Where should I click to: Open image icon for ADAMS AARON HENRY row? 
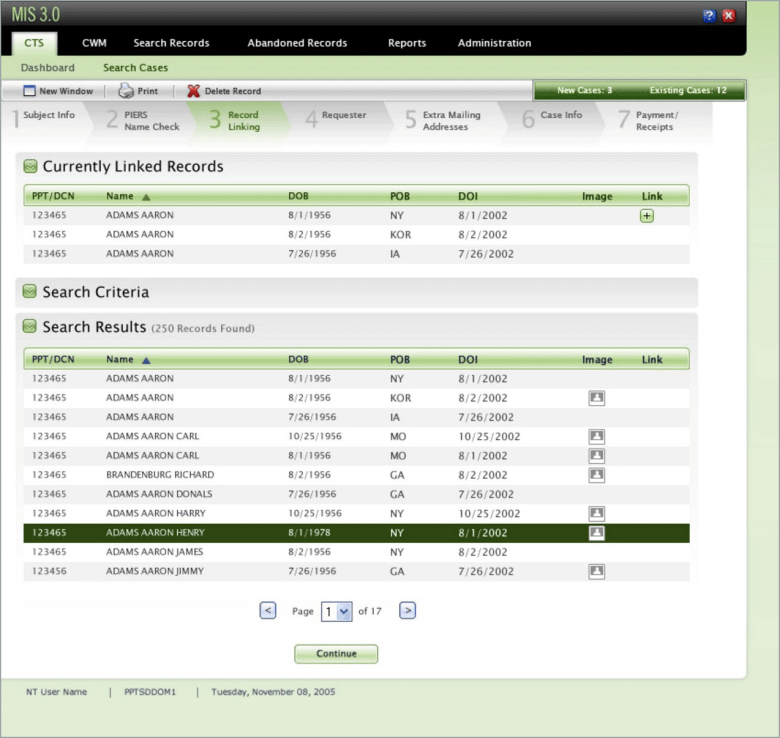(597, 533)
